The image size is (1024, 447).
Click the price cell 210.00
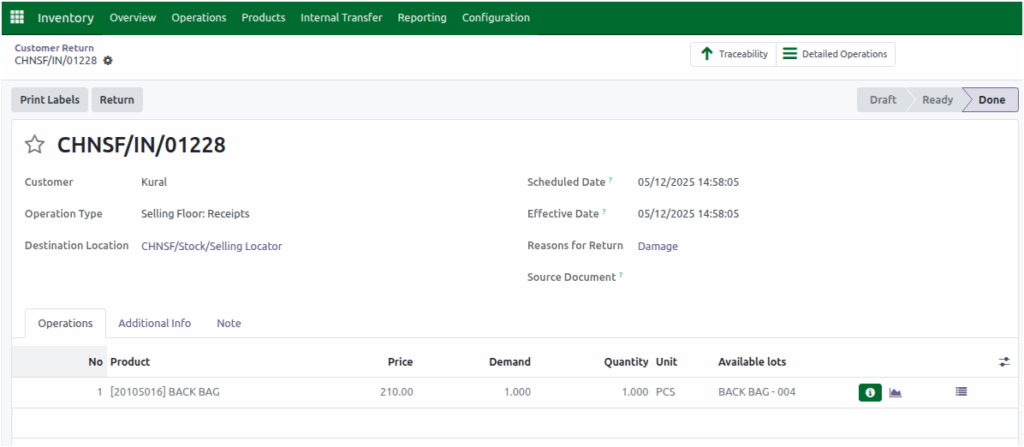tap(396, 392)
